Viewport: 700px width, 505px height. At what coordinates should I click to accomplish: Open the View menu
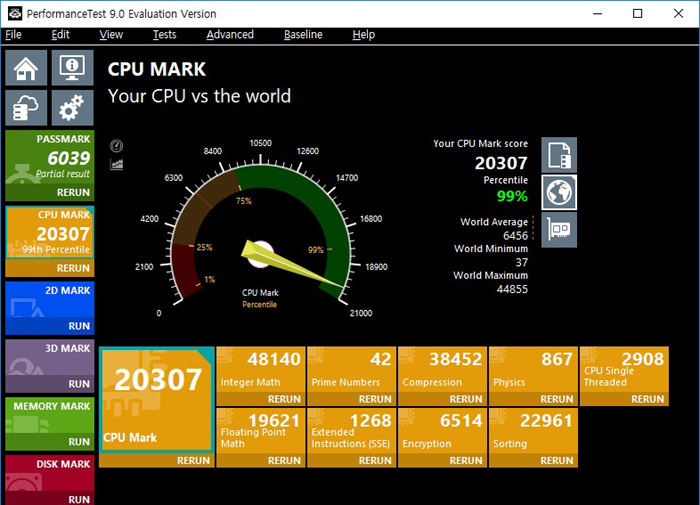[x=111, y=35]
